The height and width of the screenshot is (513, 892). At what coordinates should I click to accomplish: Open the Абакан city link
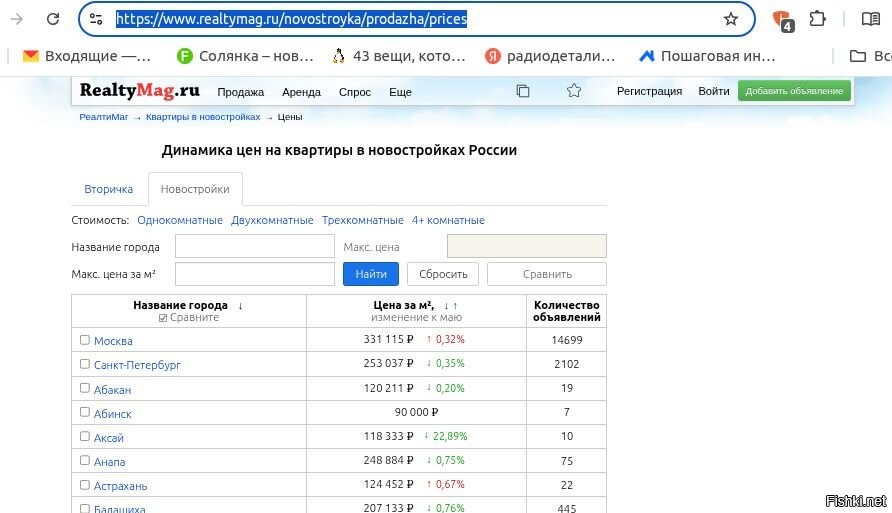pyautogui.click(x=112, y=390)
